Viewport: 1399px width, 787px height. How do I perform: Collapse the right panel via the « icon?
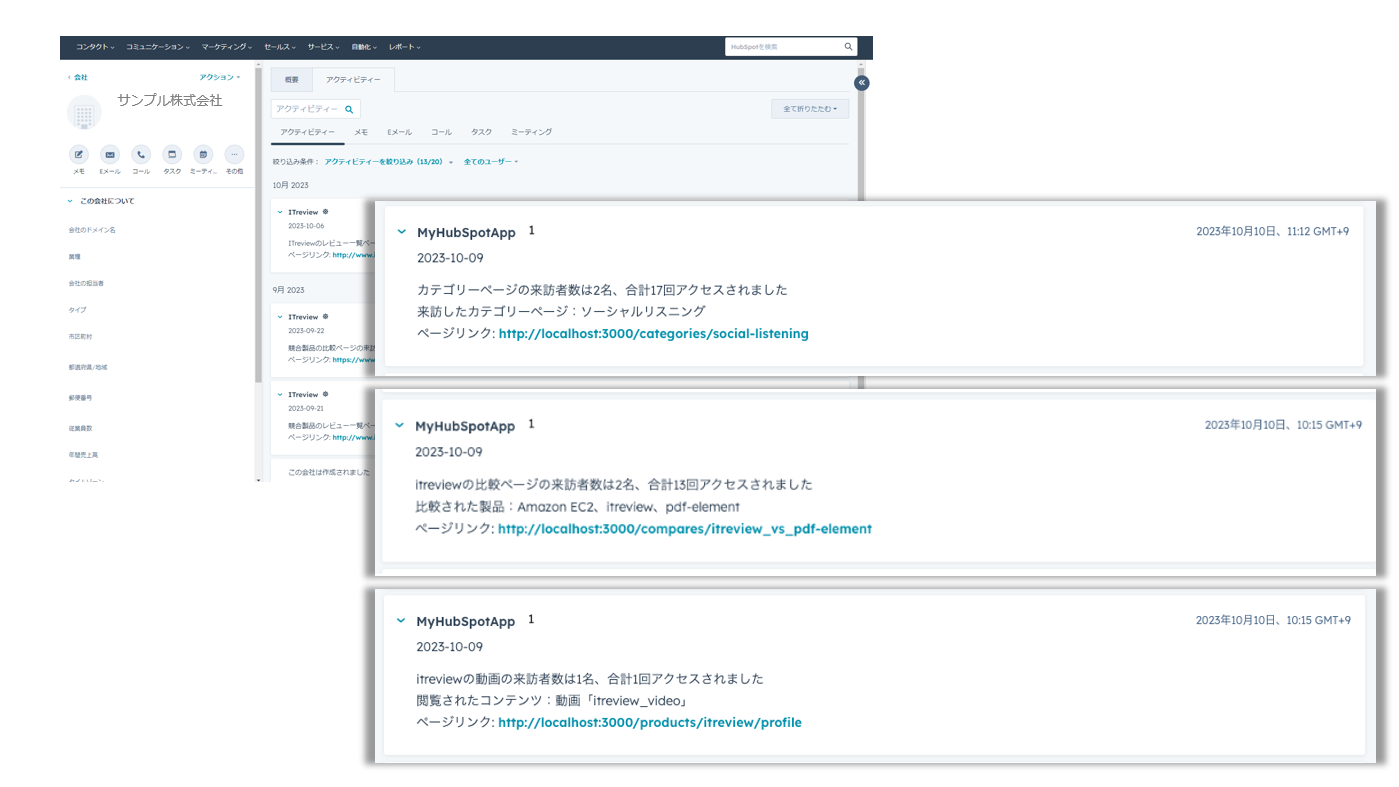point(860,81)
